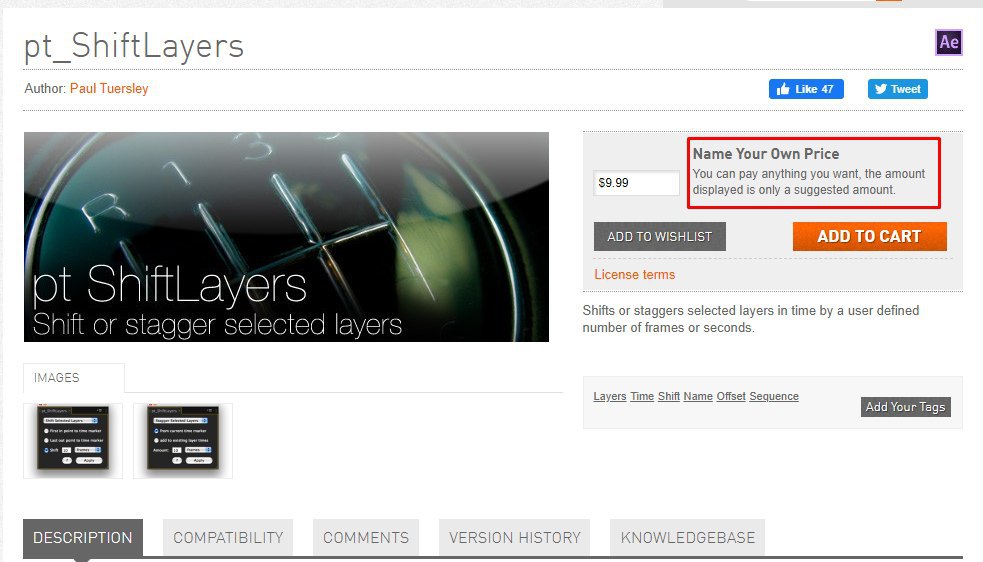
Task: Click the $9.99 price input field
Action: point(636,183)
